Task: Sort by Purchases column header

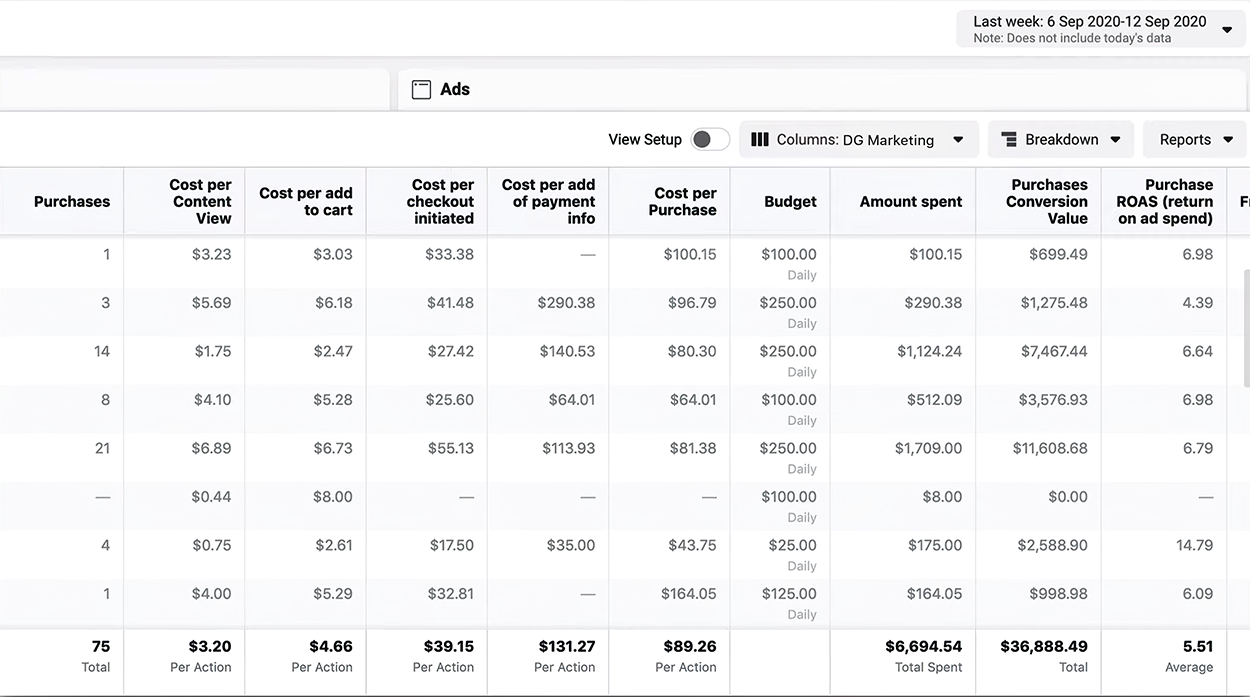Action: point(72,201)
